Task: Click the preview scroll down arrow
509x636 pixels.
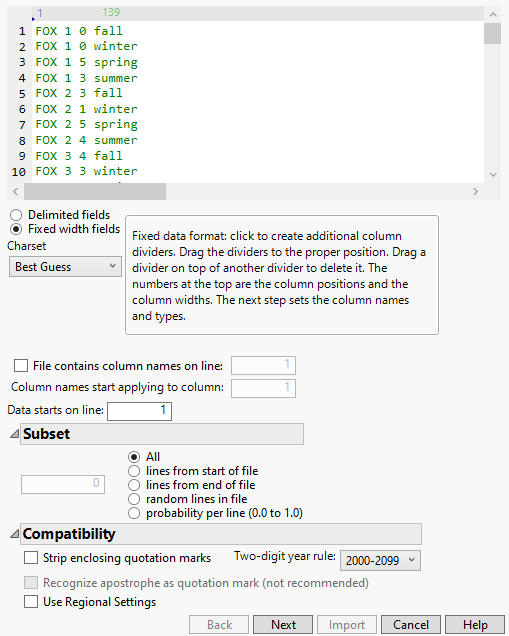Action: point(493,175)
